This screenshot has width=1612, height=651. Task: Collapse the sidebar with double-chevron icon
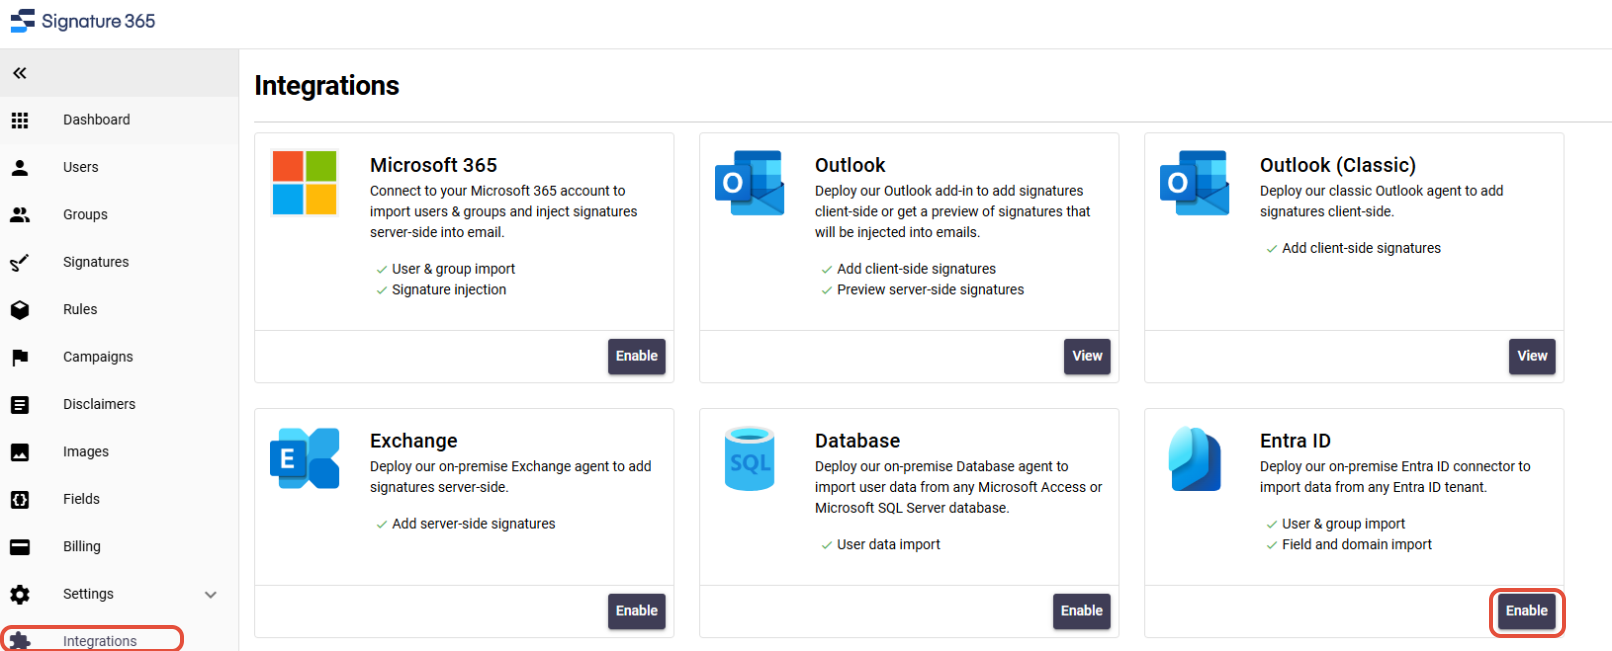20,73
